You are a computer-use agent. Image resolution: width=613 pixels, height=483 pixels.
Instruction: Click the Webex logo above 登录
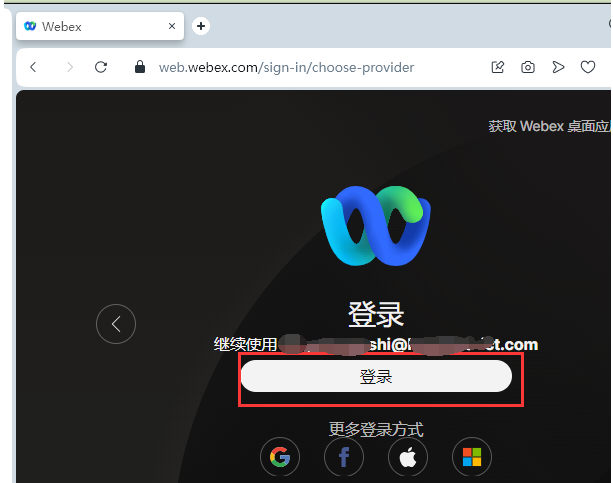376,226
